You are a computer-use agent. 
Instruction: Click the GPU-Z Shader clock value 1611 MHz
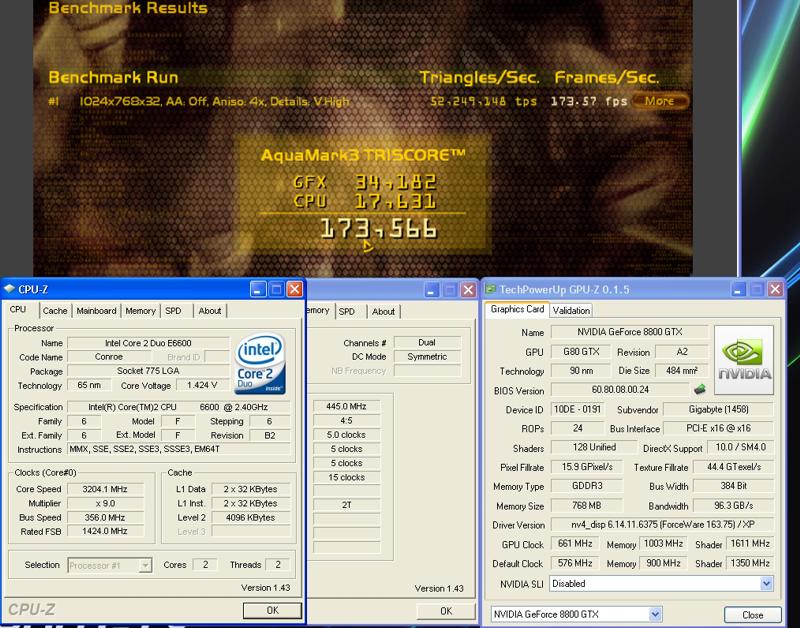[749, 544]
